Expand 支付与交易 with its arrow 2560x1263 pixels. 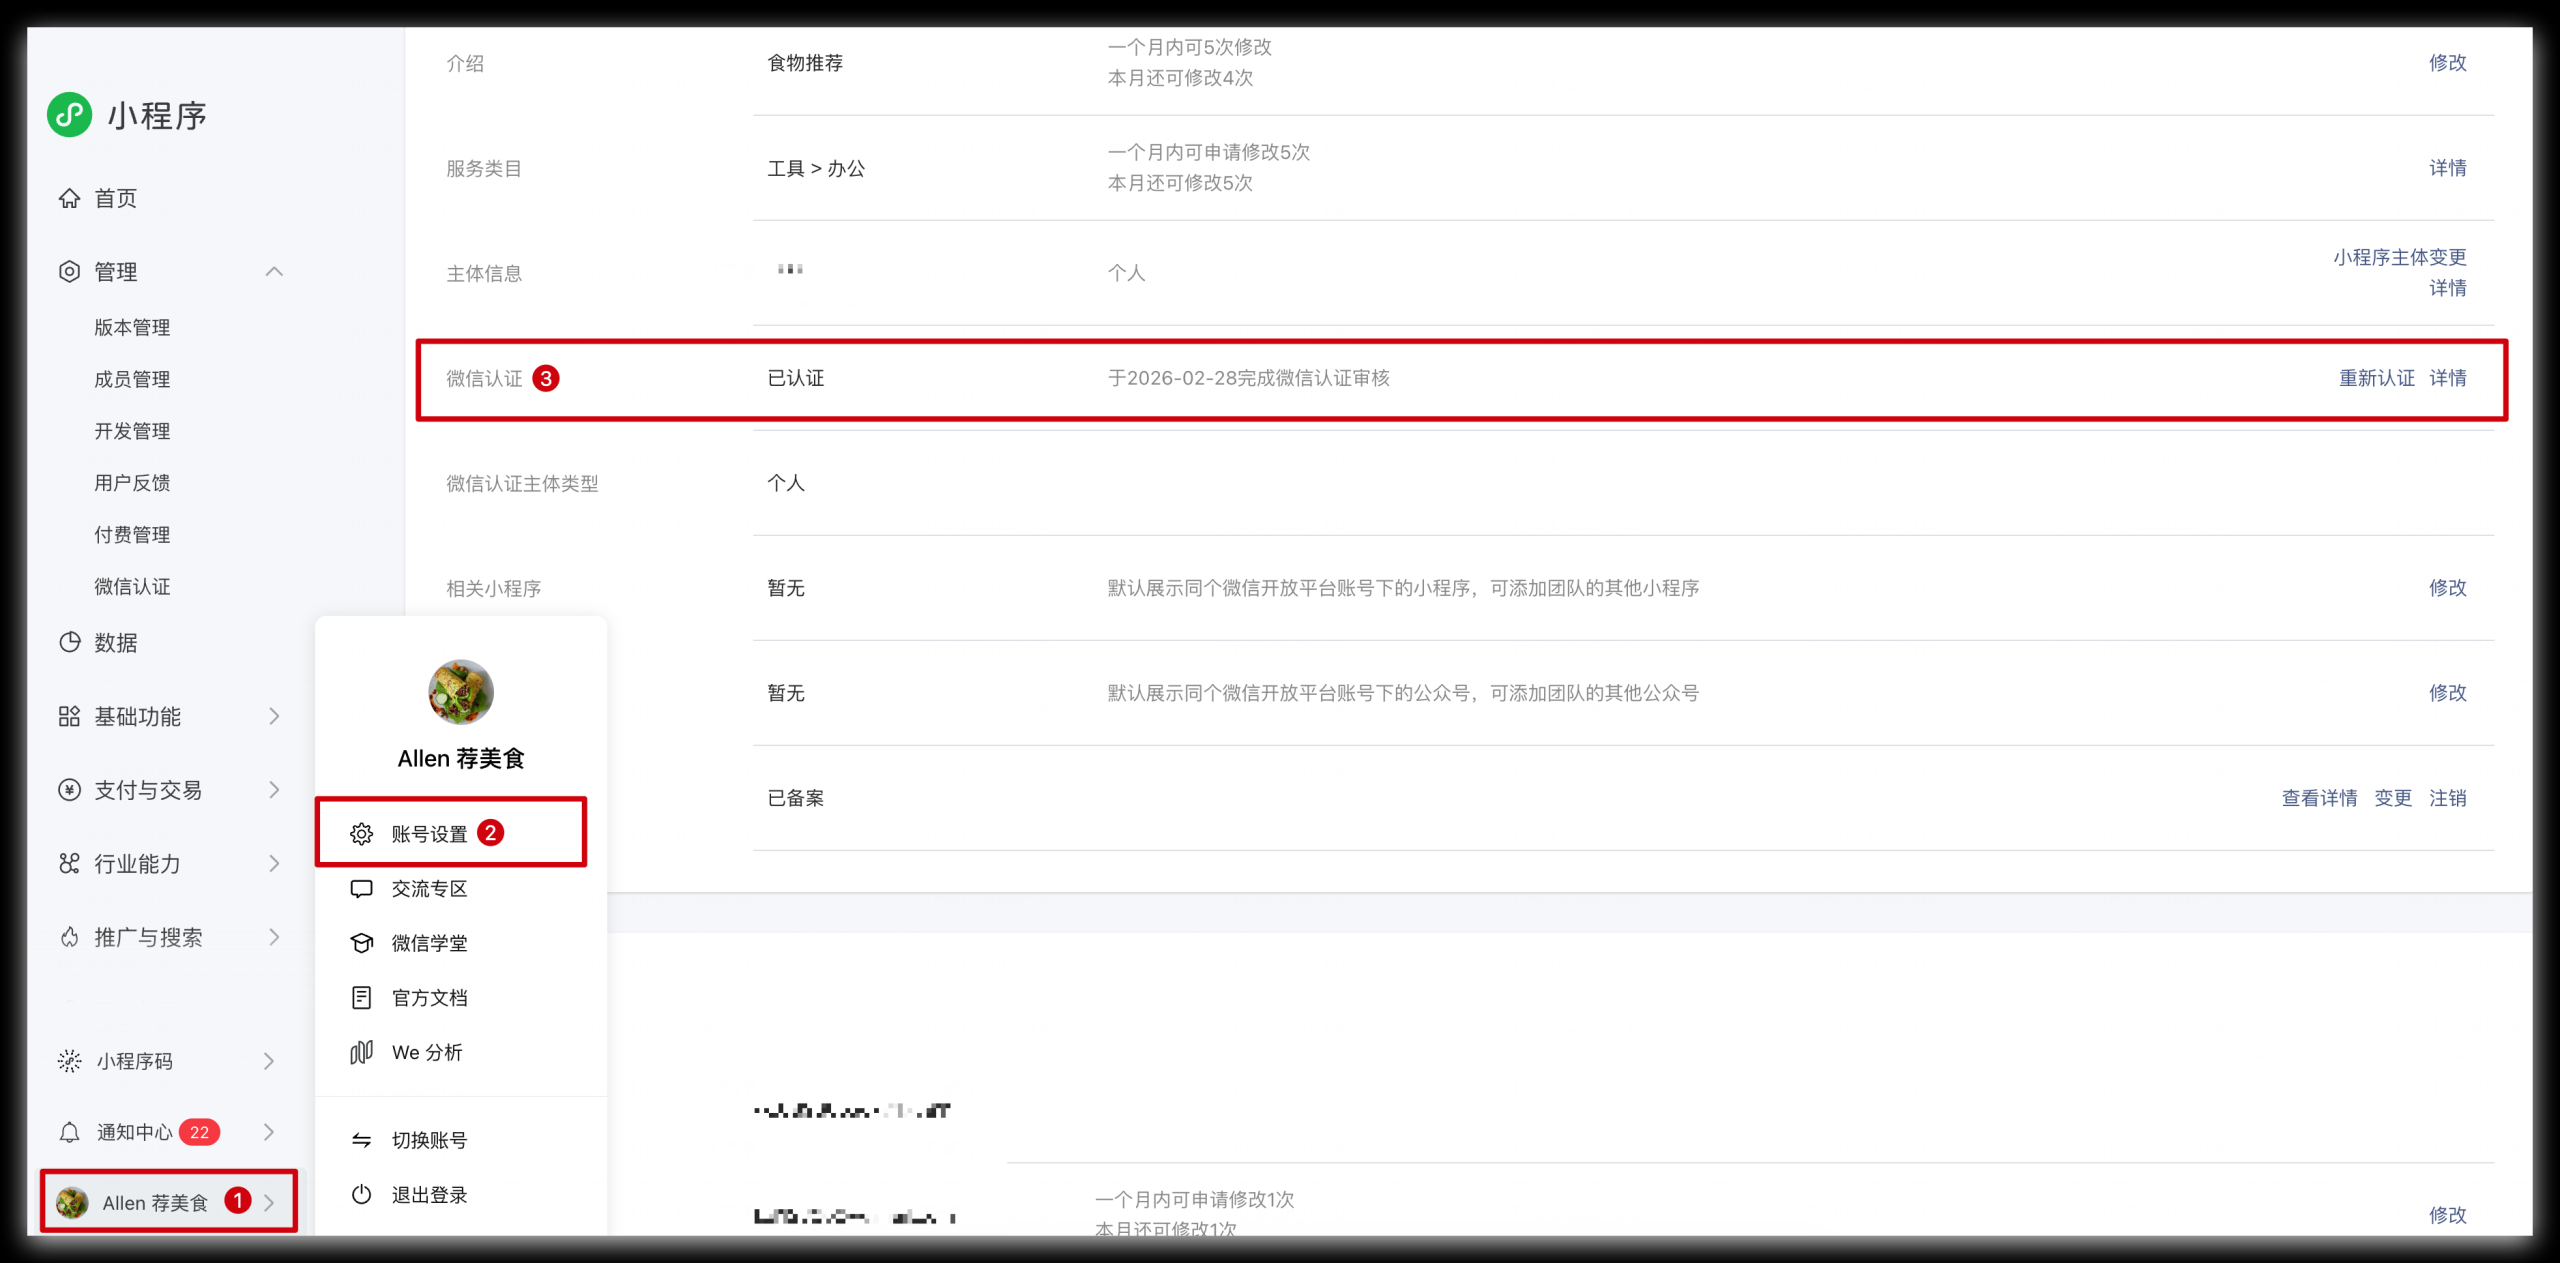coord(274,790)
